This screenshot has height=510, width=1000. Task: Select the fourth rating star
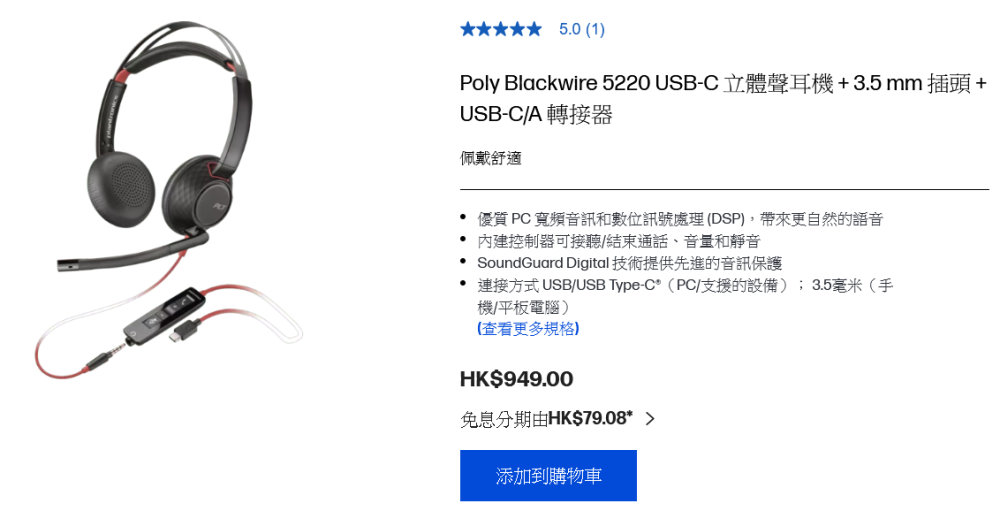[x=518, y=29]
